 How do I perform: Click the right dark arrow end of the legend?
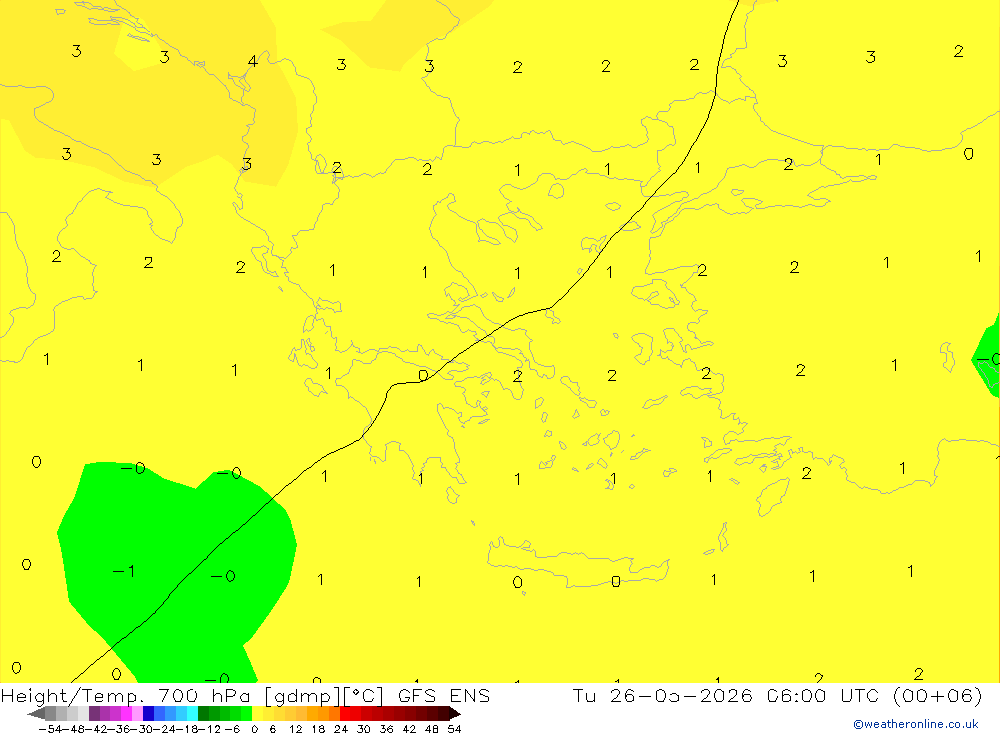455,713
